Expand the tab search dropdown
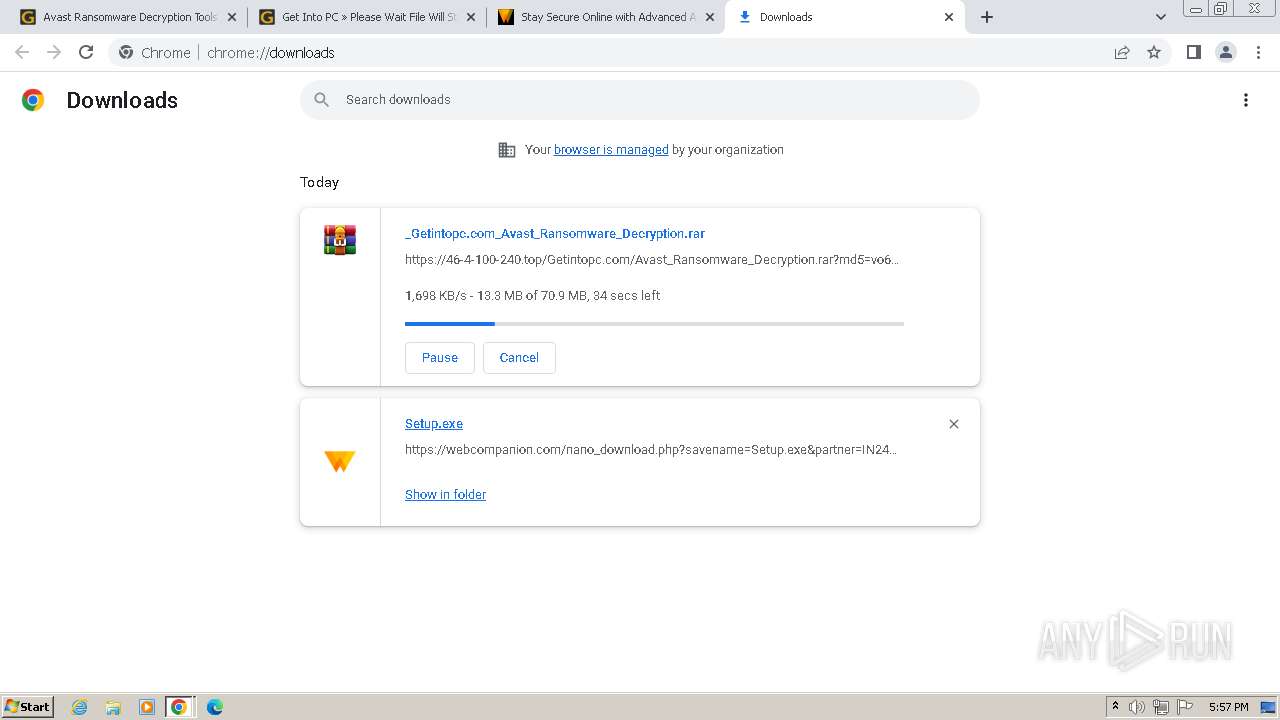1280x720 pixels. click(1160, 17)
